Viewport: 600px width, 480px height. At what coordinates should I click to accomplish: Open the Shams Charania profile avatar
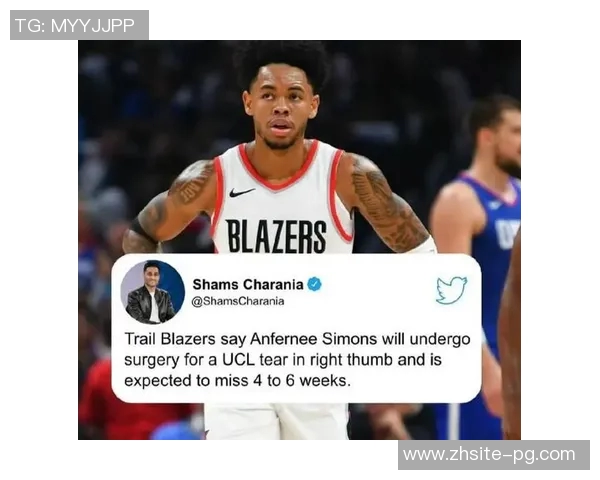pos(152,292)
